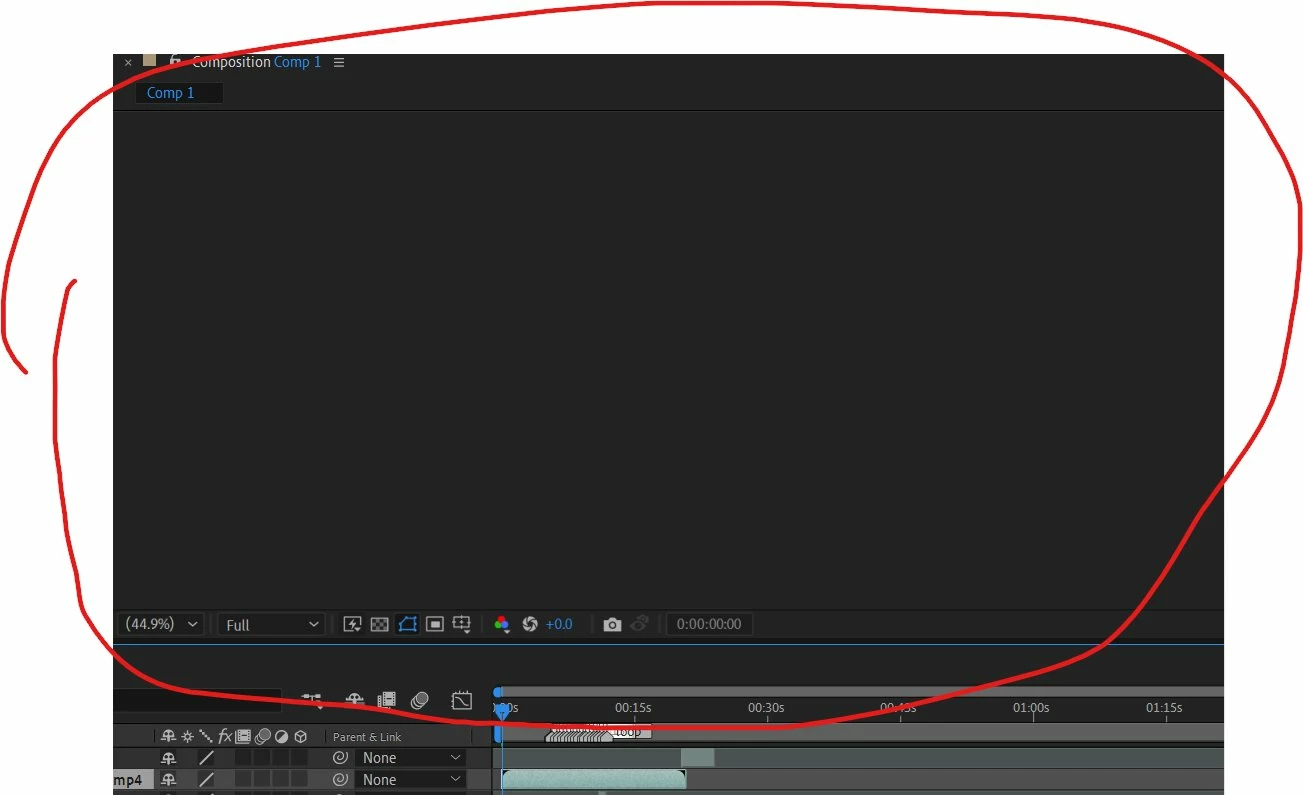Click the 00:30s mark on the time ruler

click(x=766, y=708)
